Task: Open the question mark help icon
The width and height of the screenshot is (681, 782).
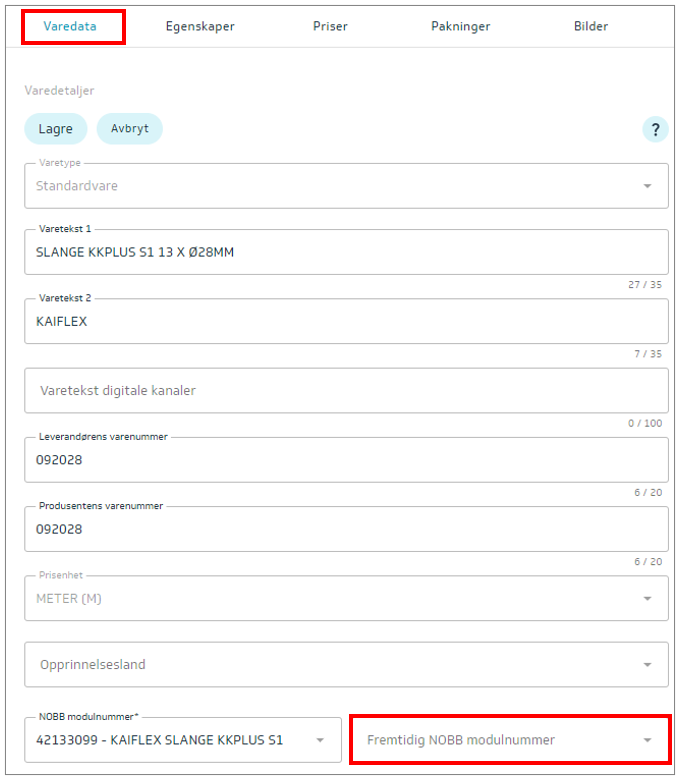Action: 655,130
